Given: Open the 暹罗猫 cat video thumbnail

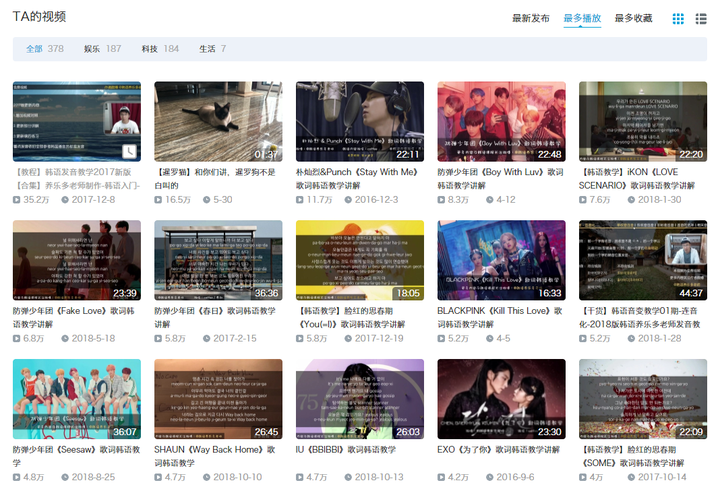Looking at the screenshot, I should (218, 121).
